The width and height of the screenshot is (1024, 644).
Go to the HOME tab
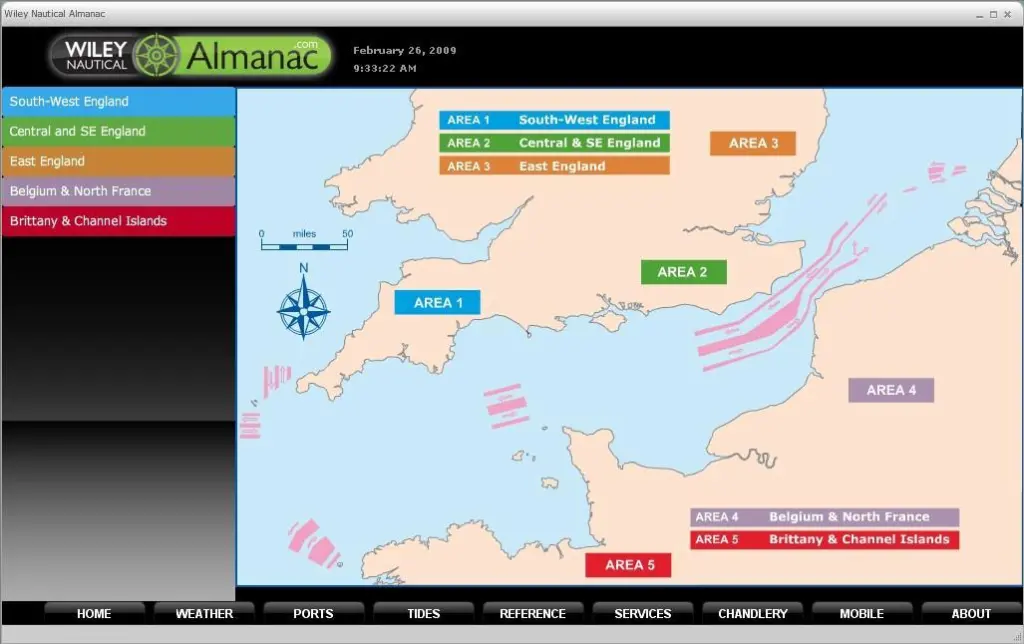[x=94, y=613]
